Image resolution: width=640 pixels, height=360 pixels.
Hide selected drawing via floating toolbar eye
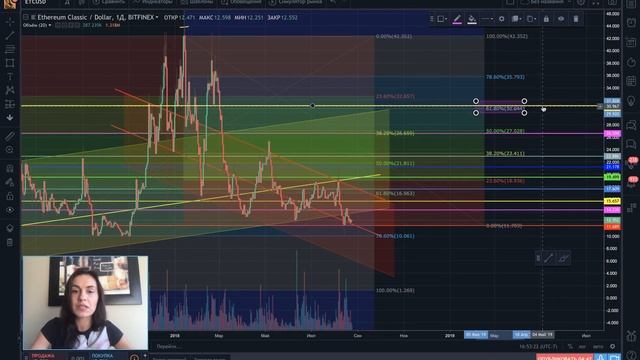(561, 19)
